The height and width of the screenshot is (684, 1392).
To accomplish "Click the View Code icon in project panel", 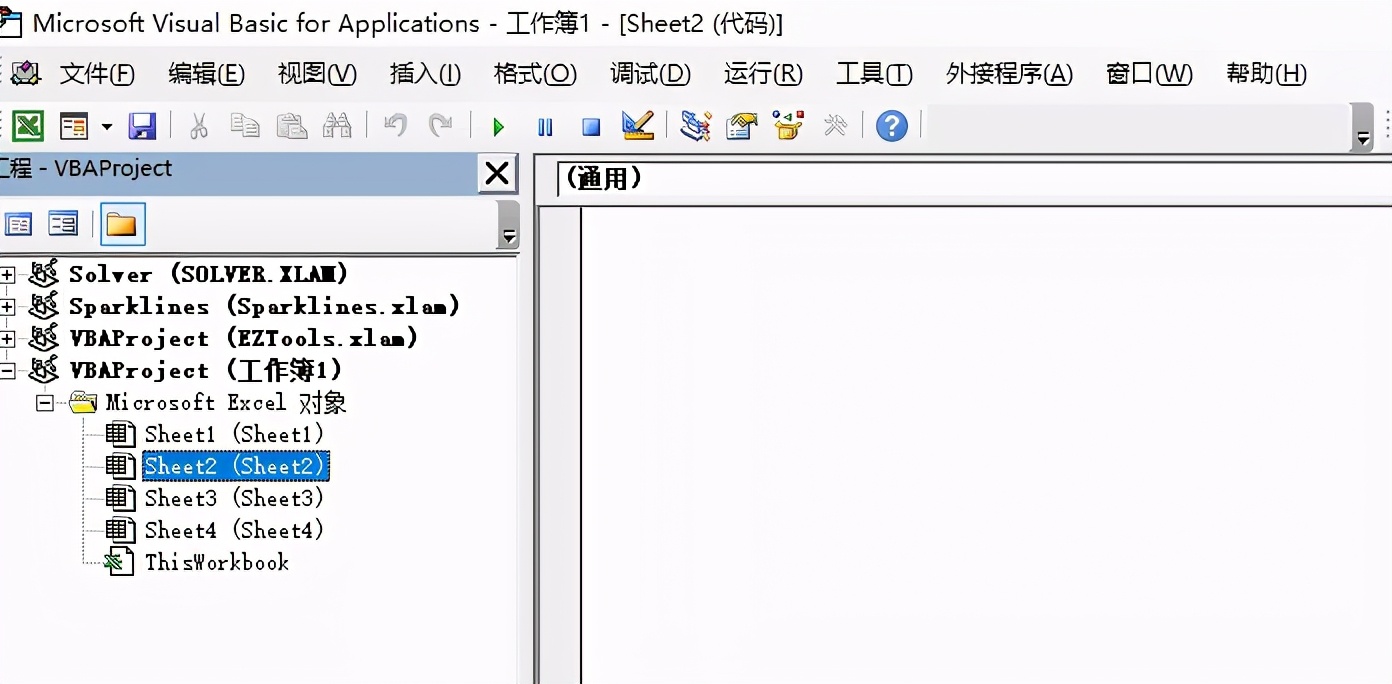I will coord(18,224).
